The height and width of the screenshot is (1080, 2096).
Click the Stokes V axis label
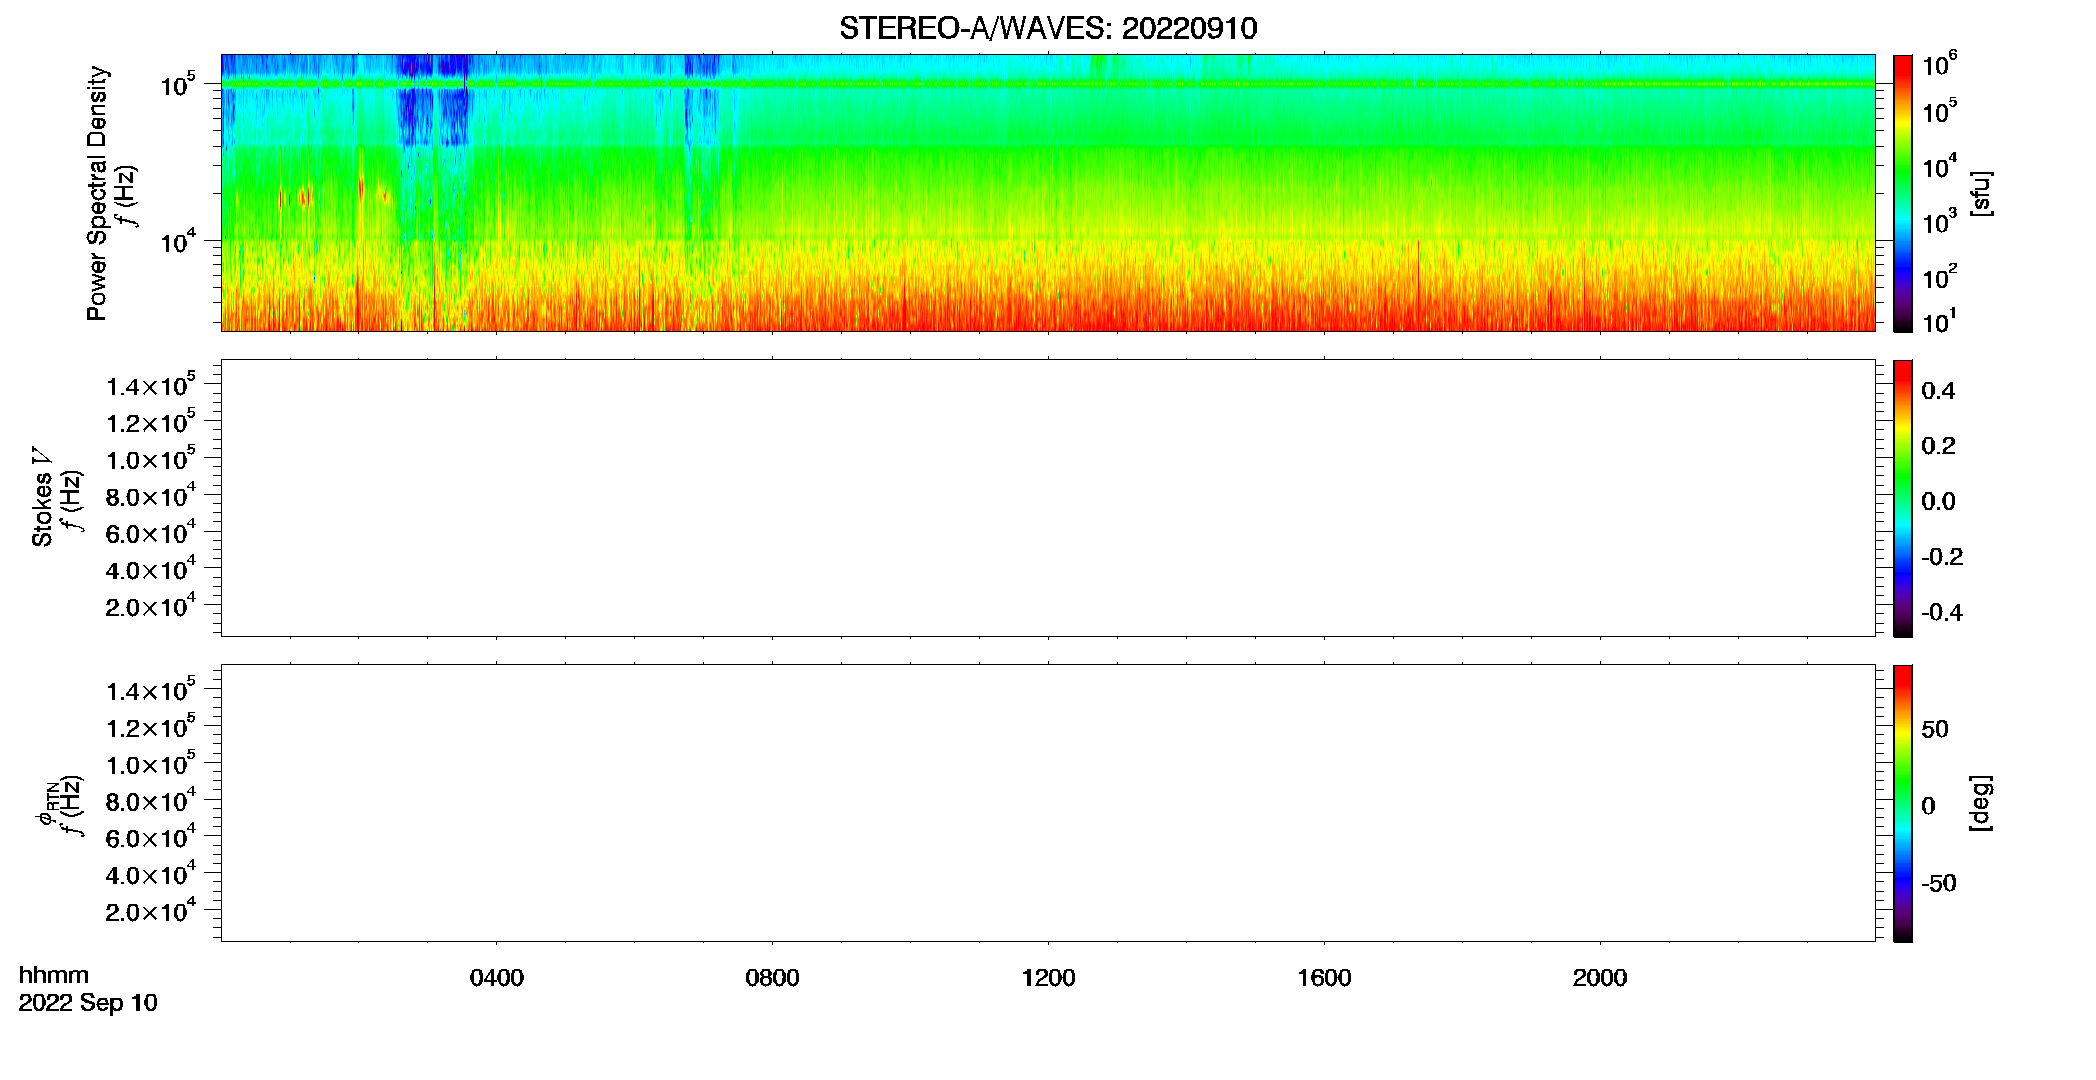pos(42,497)
